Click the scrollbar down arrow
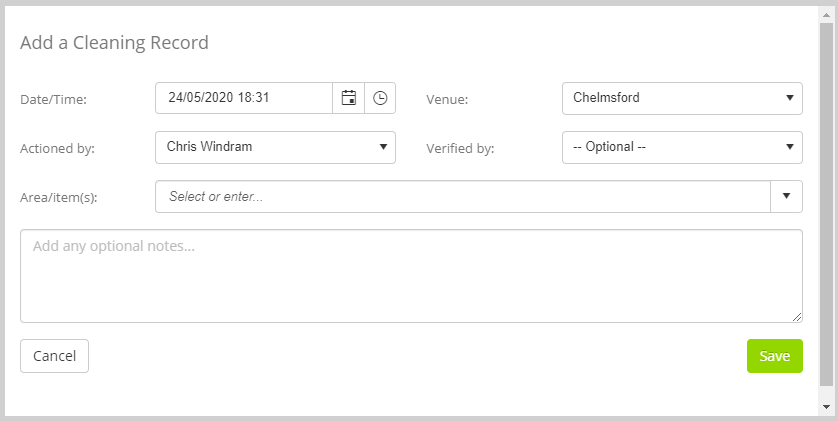 [826, 407]
